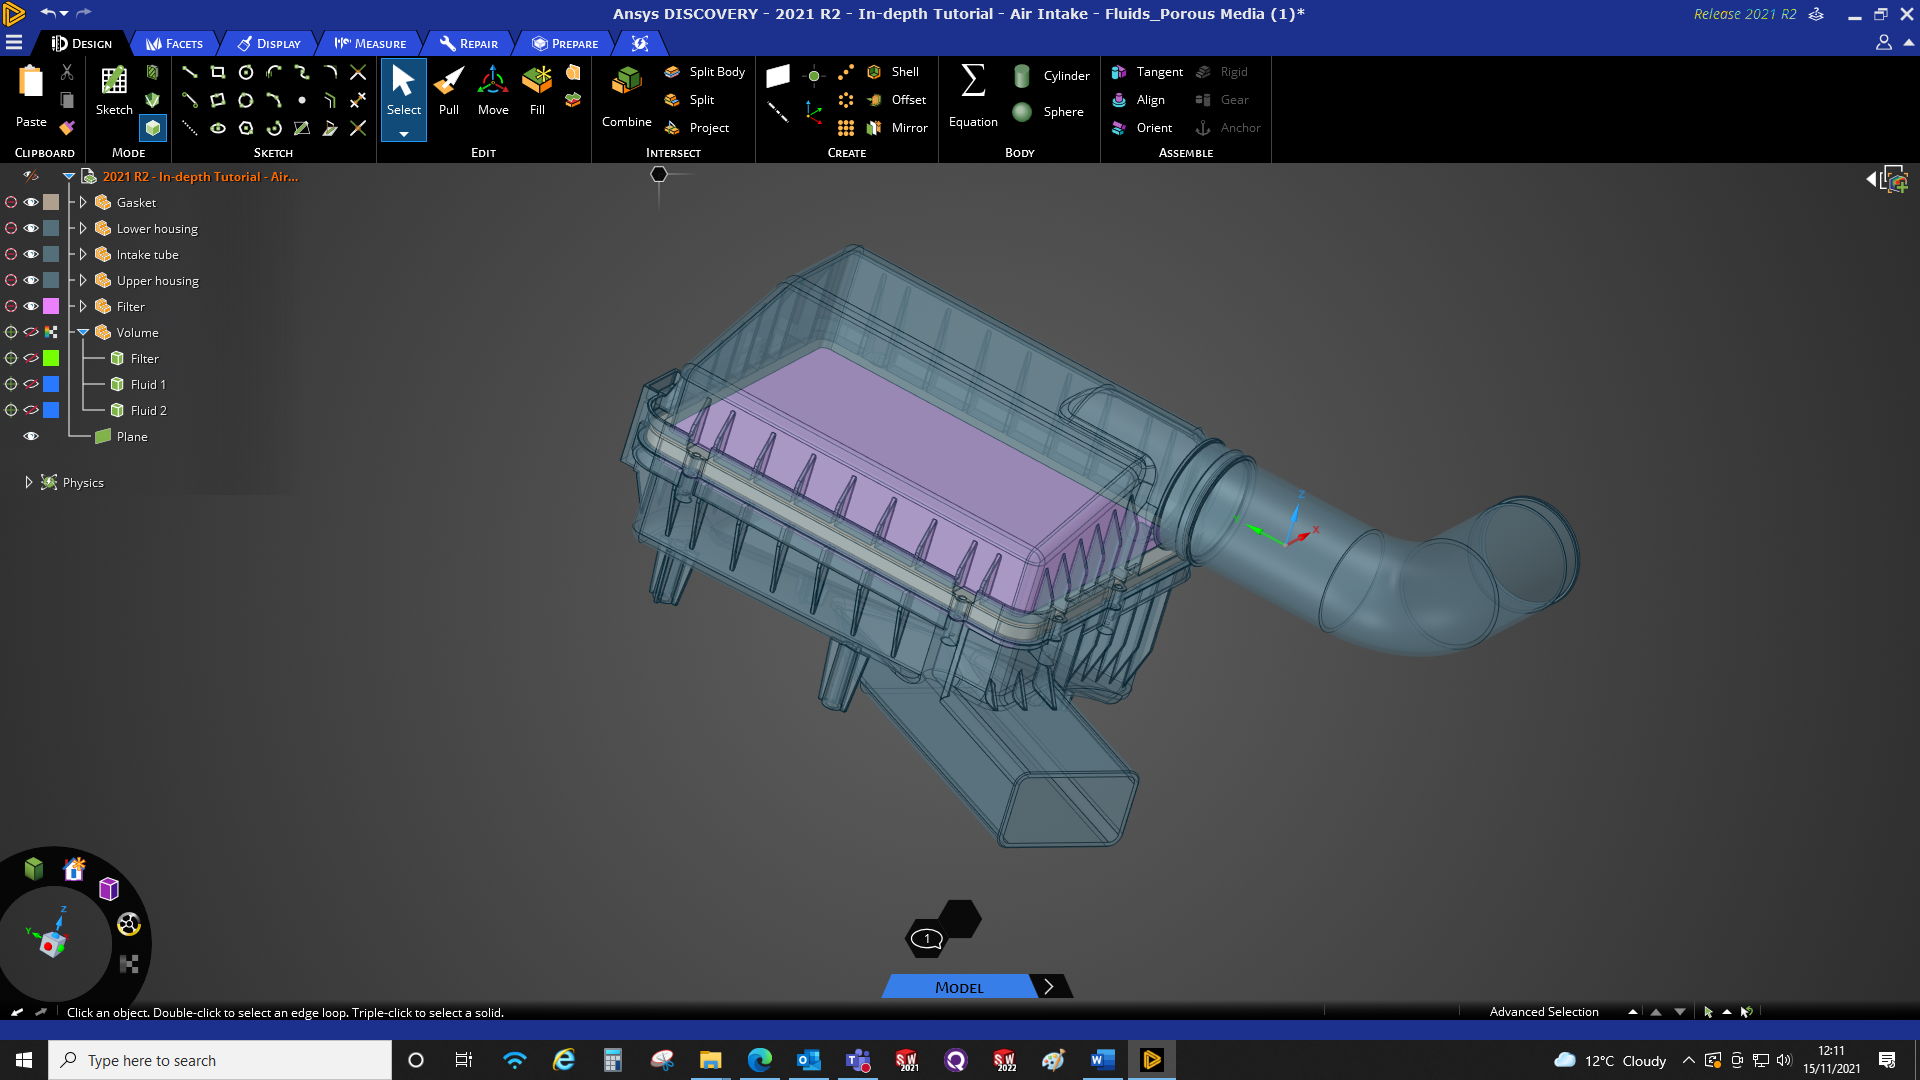Expand the Physics node
Image resolution: width=1920 pixels, height=1080 pixels.
[28, 482]
